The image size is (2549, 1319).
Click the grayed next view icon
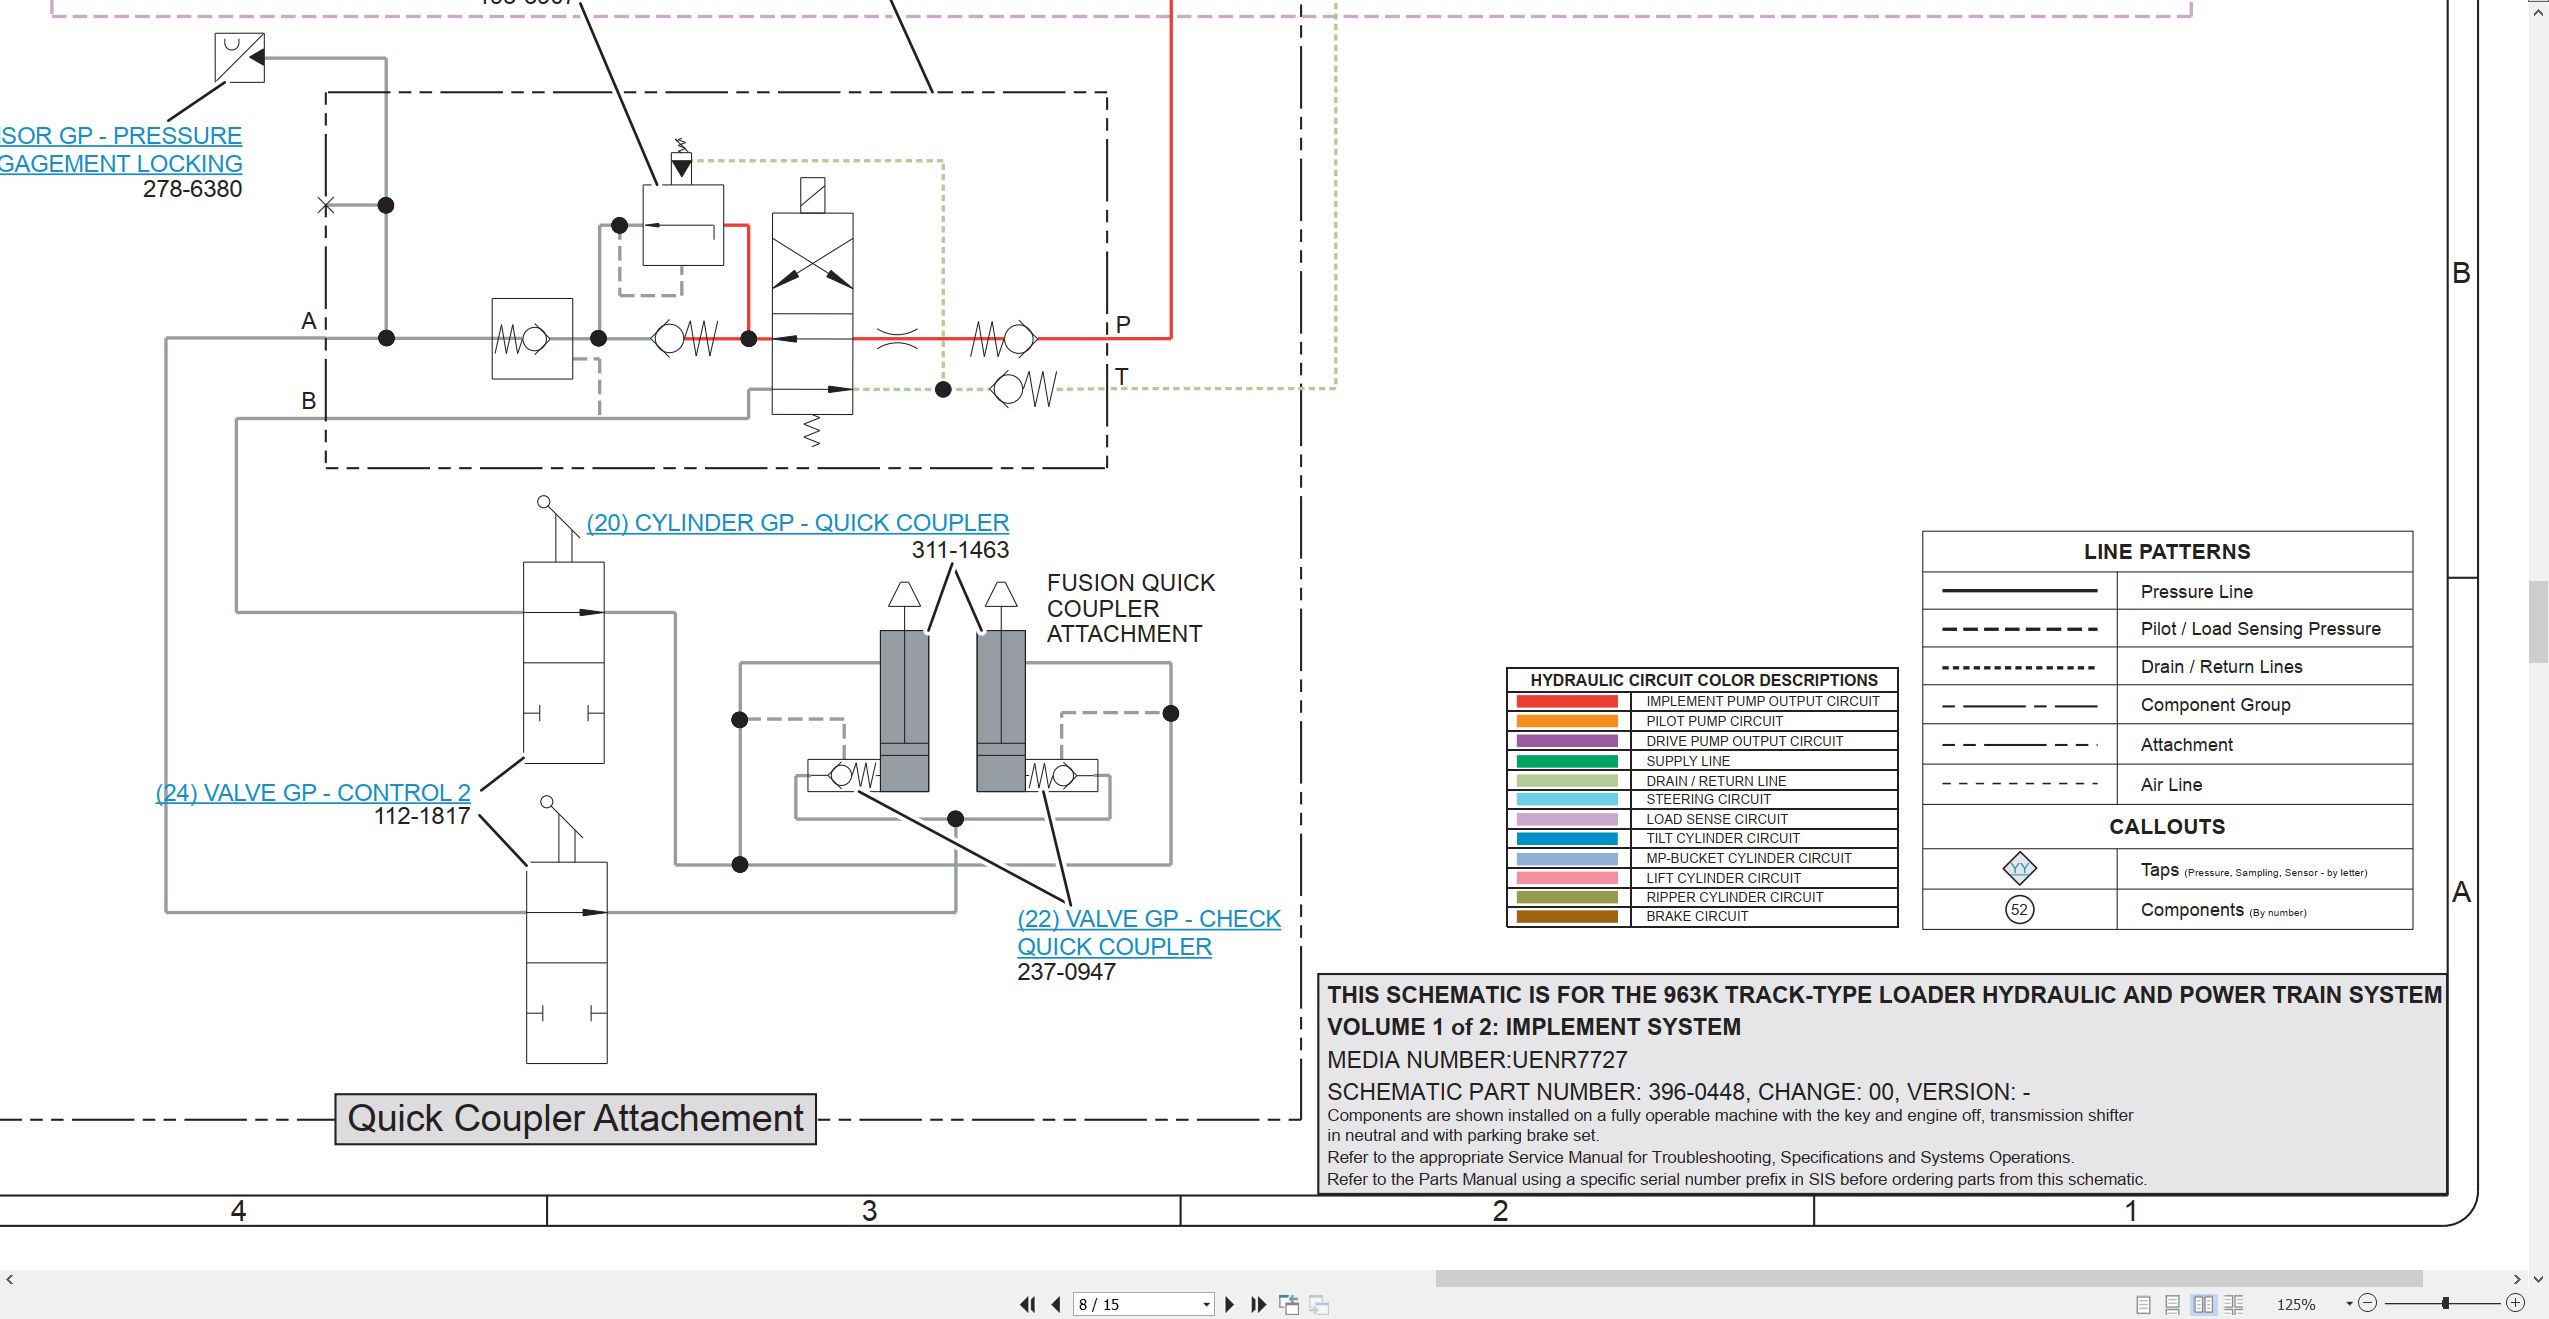[1319, 1304]
